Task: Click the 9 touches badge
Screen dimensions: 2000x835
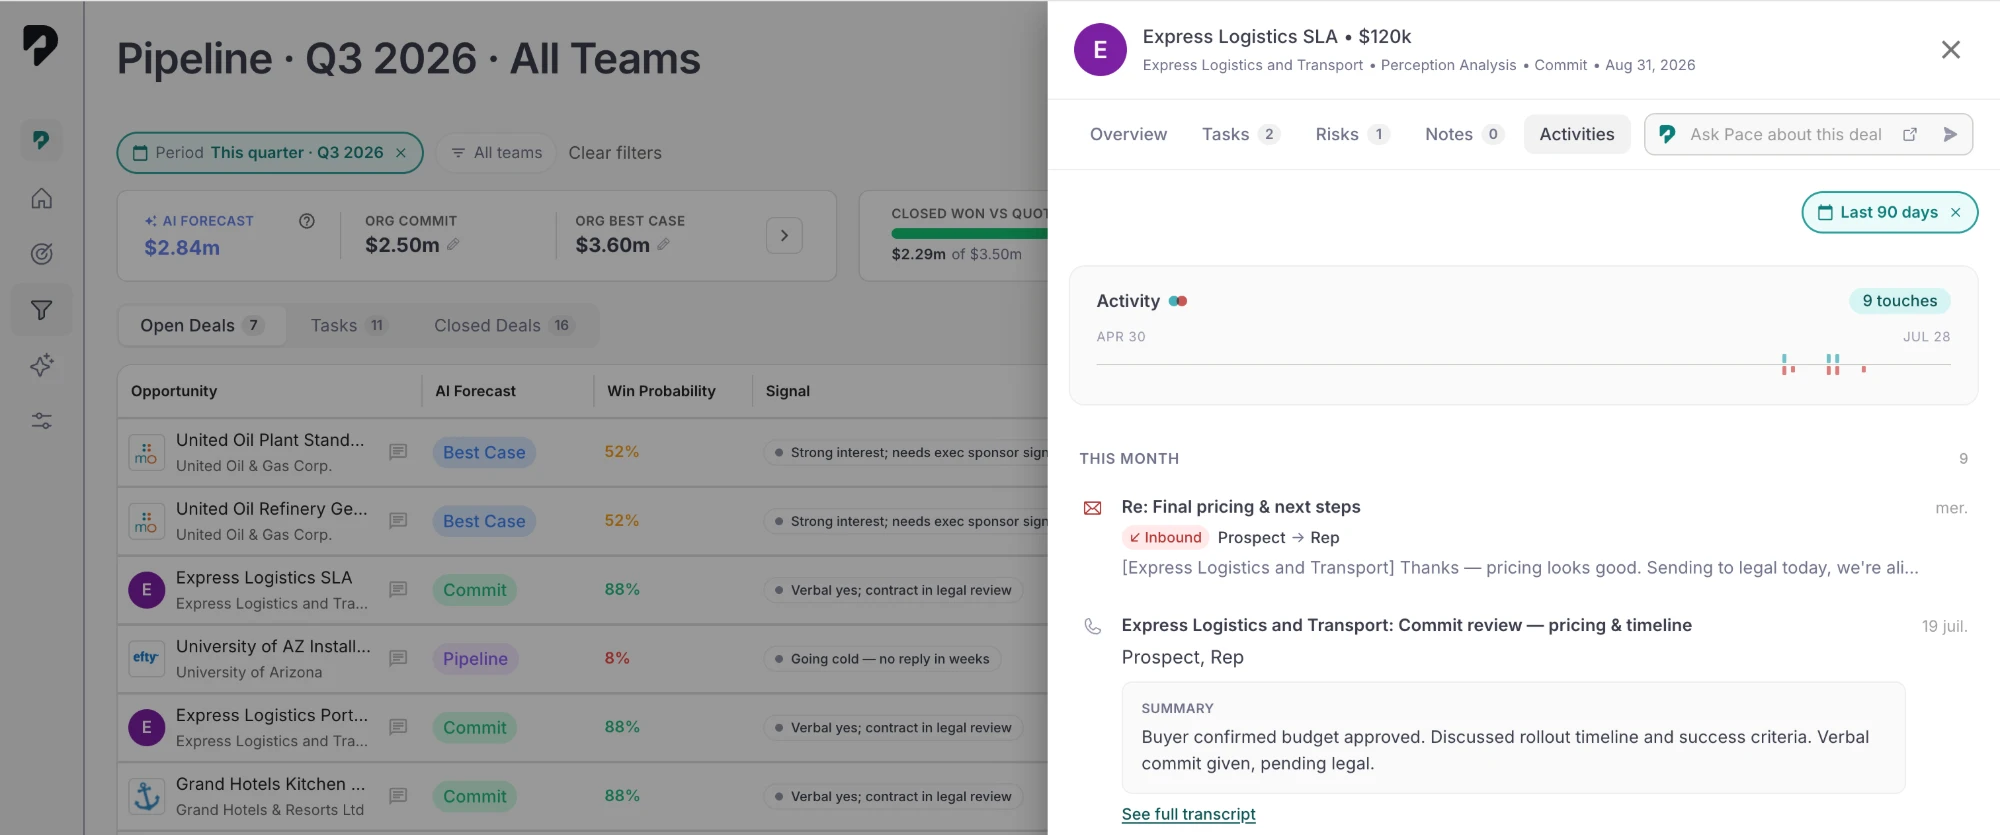Action: point(1899,301)
